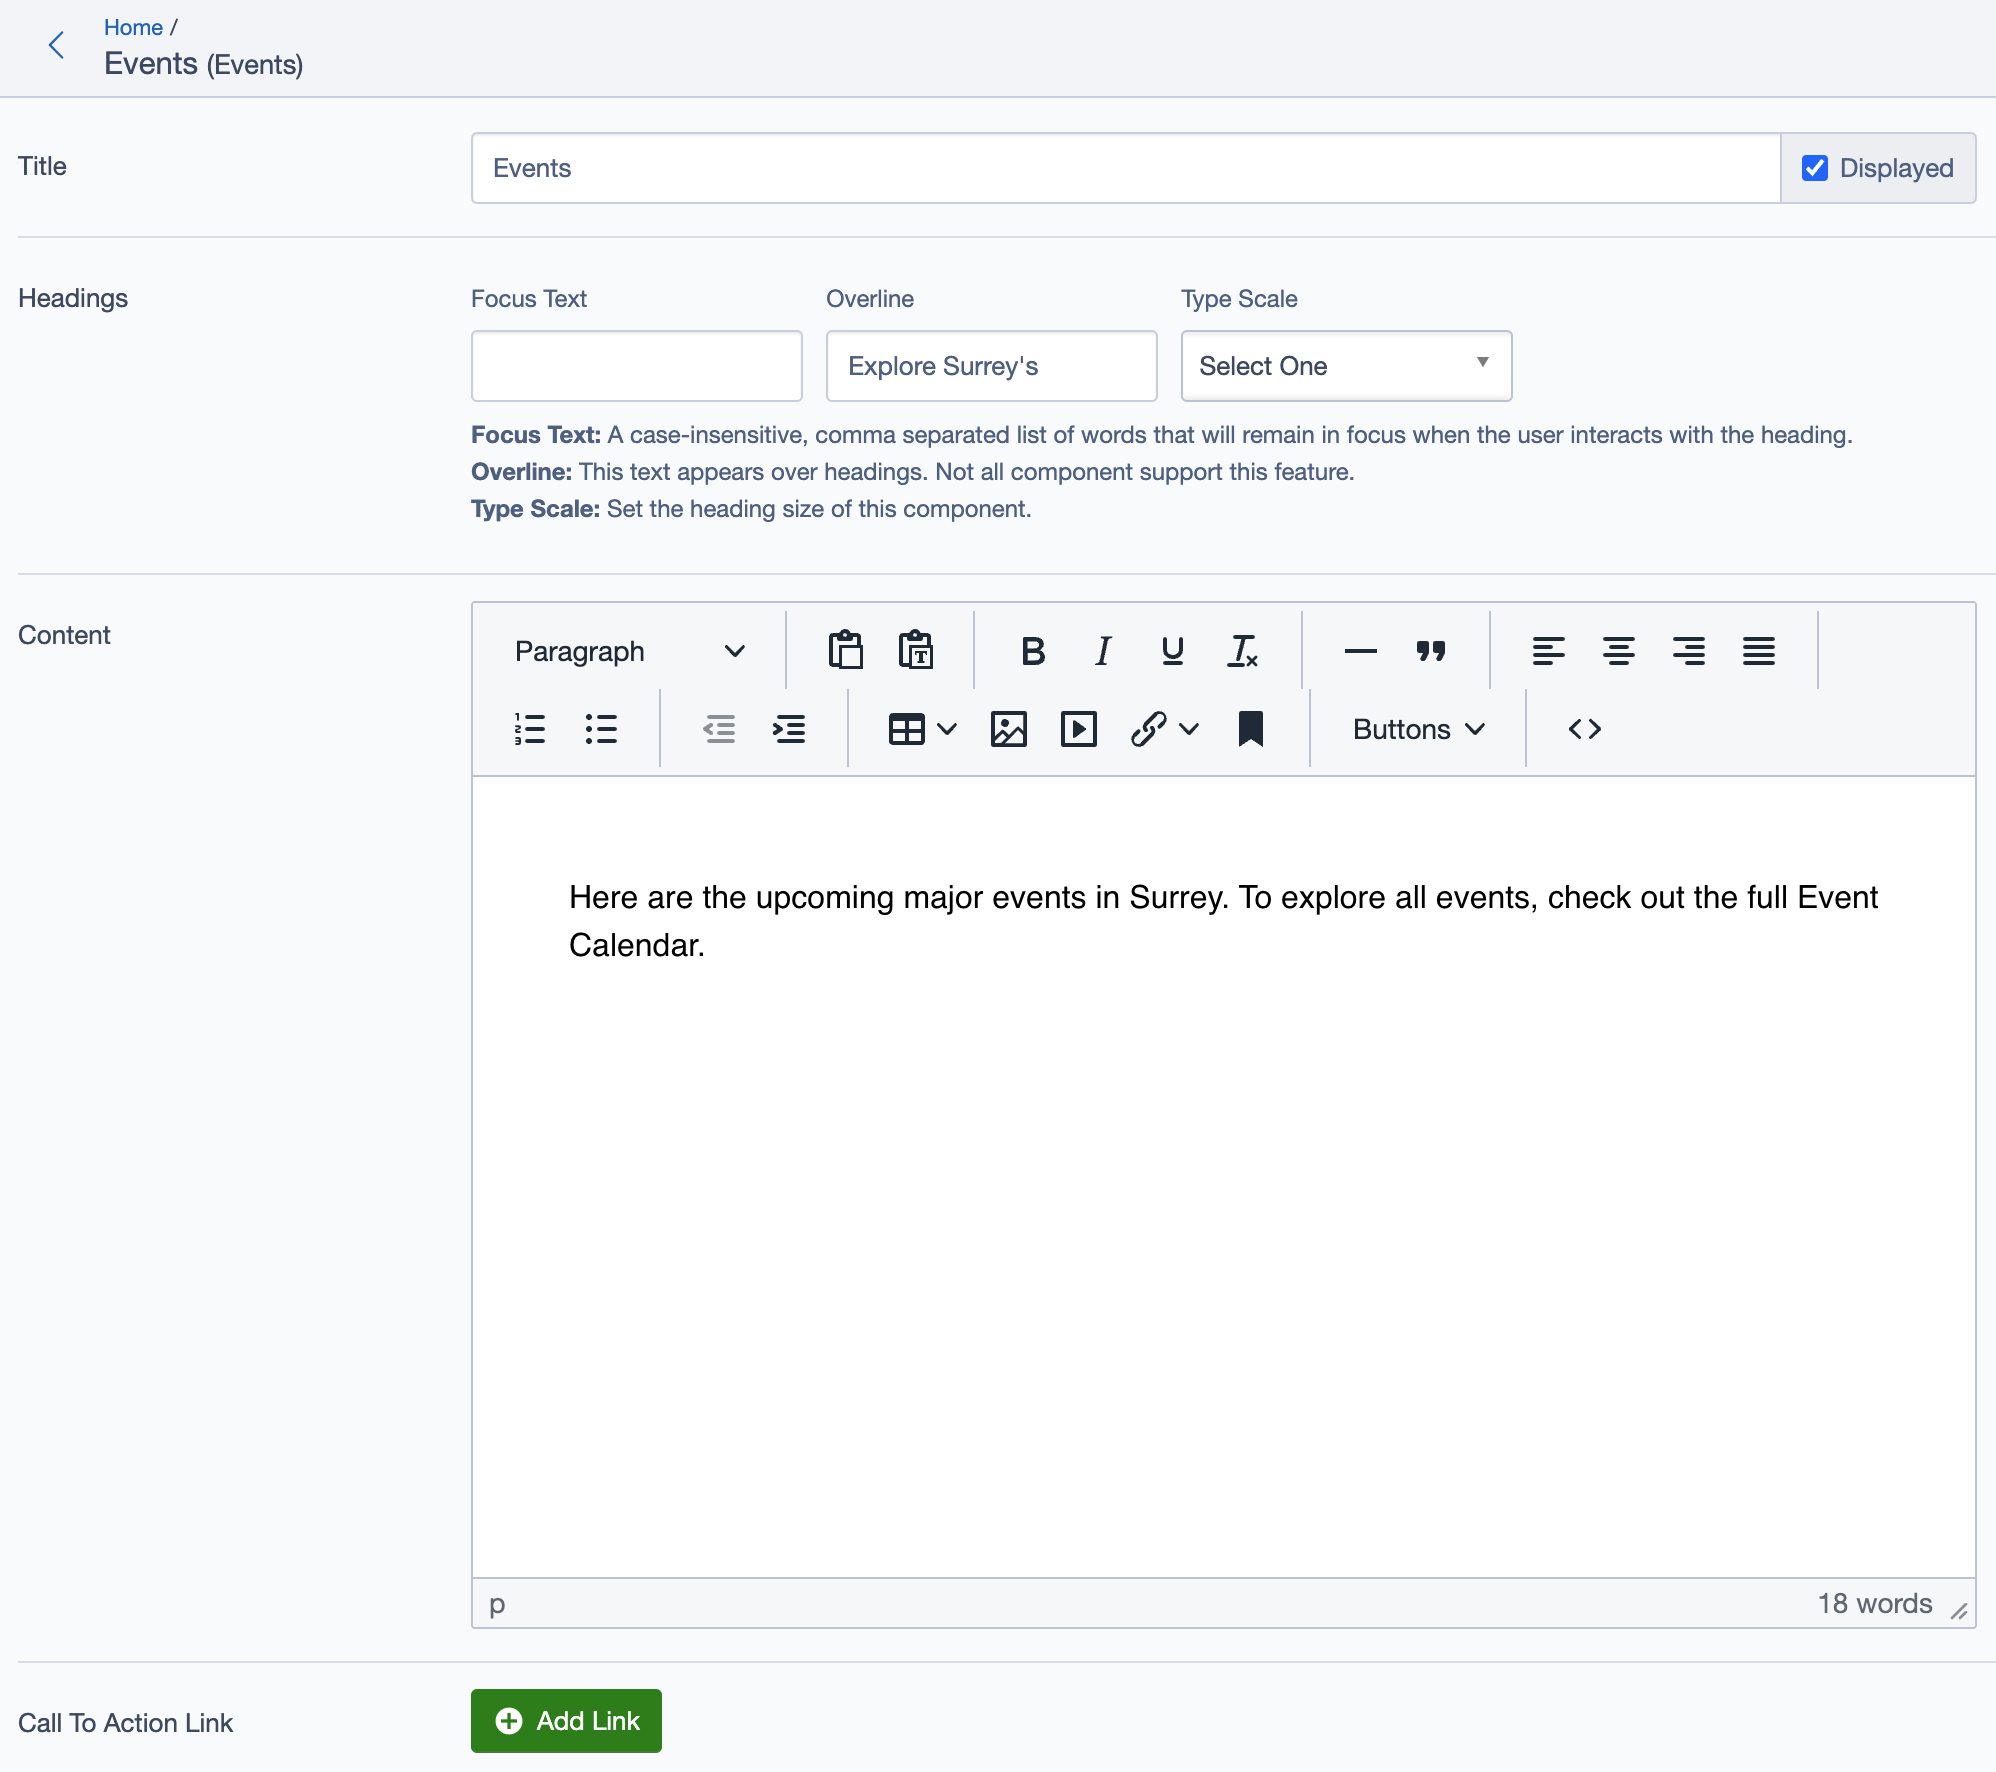Apply italic formatting in the editor

click(1102, 651)
